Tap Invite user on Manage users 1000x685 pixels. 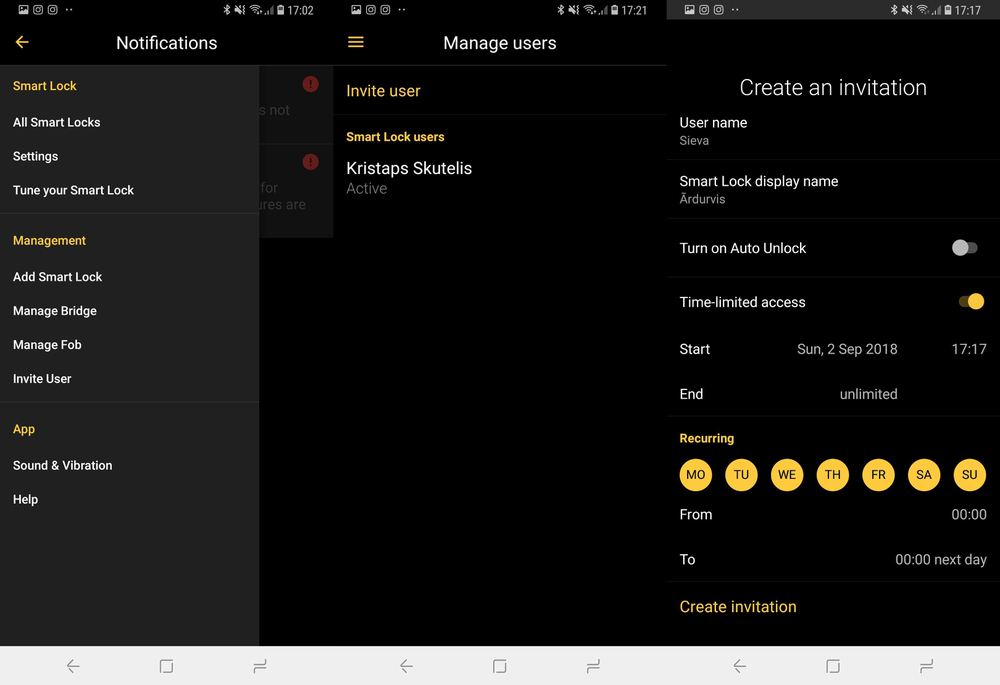(383, 91)
